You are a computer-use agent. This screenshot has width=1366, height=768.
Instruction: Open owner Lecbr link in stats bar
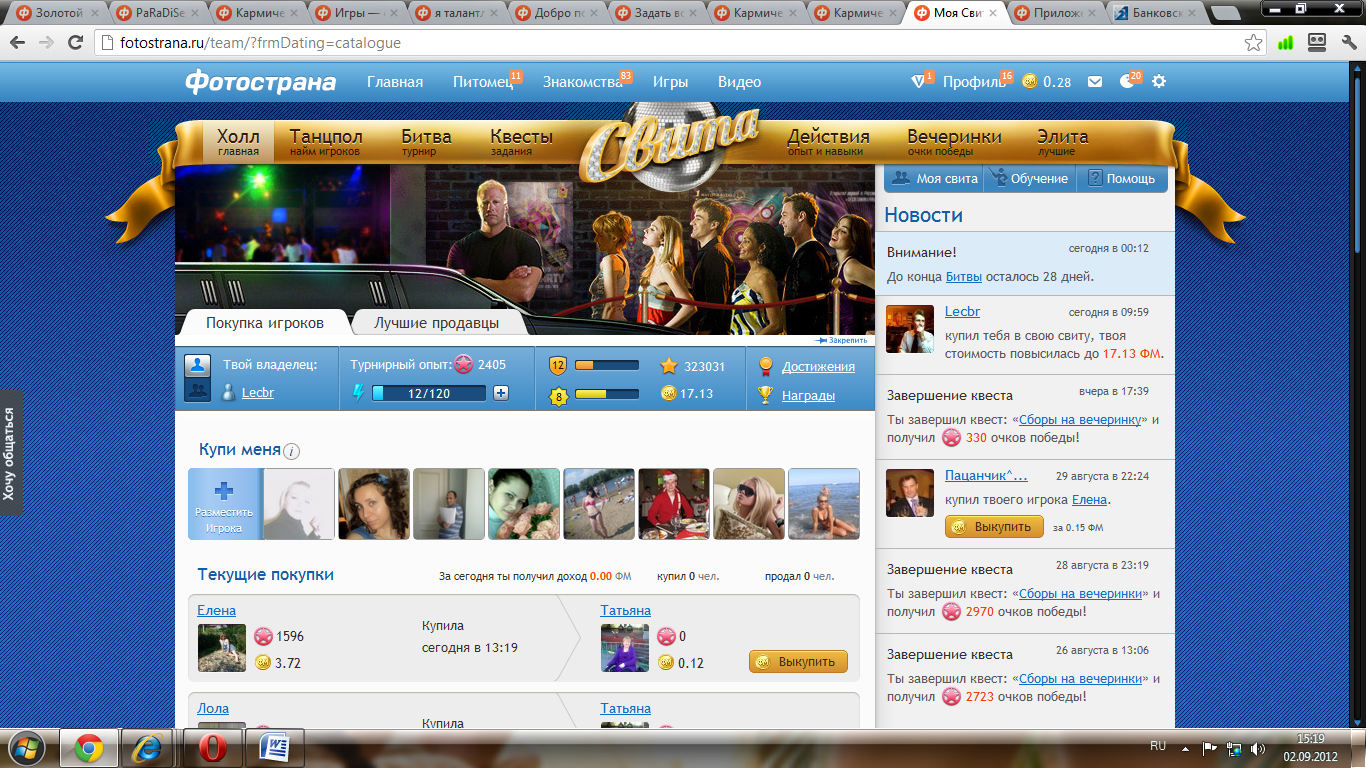coord(258,392)
